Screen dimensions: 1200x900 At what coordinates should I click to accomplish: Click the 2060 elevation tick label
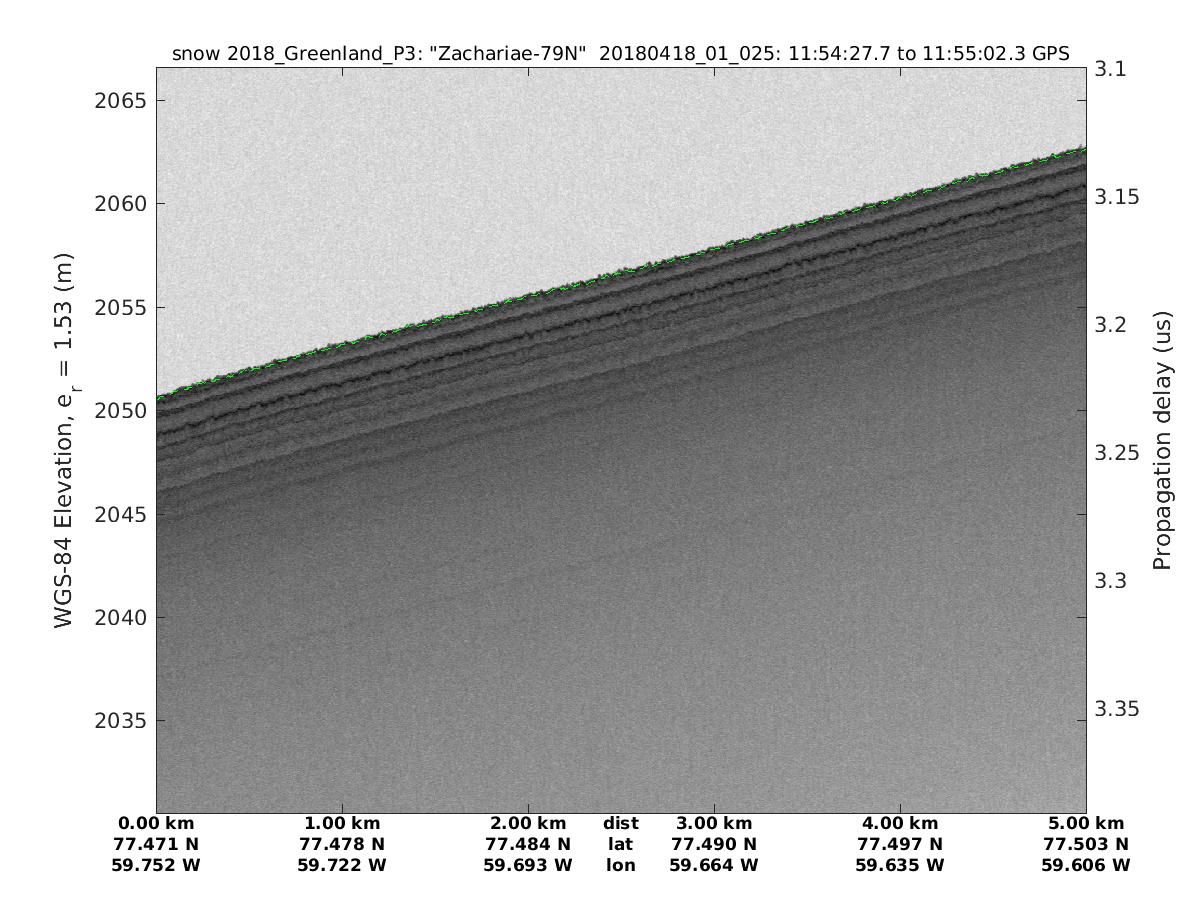pos(119,204)
